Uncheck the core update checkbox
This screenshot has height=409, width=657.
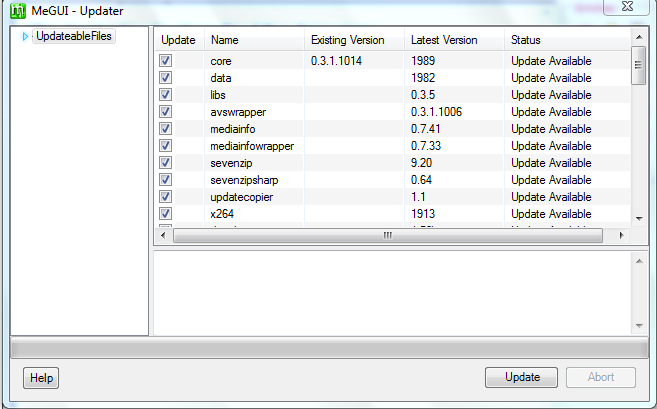click(x=166, y=61)
